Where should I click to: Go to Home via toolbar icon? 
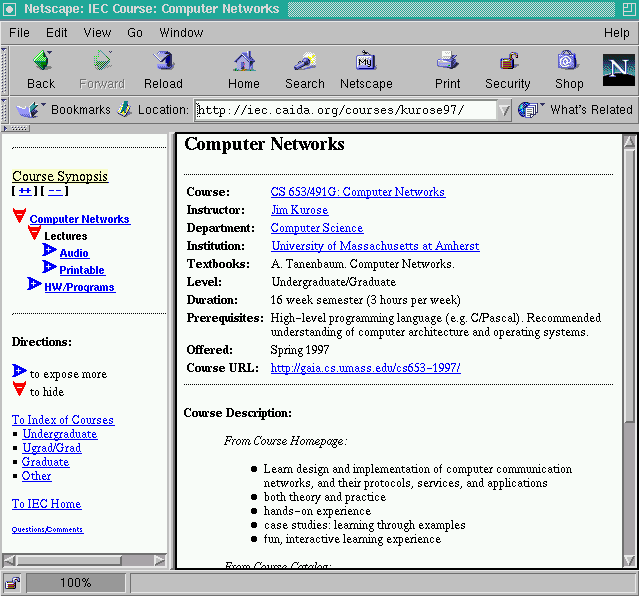[x=244, y=61]
